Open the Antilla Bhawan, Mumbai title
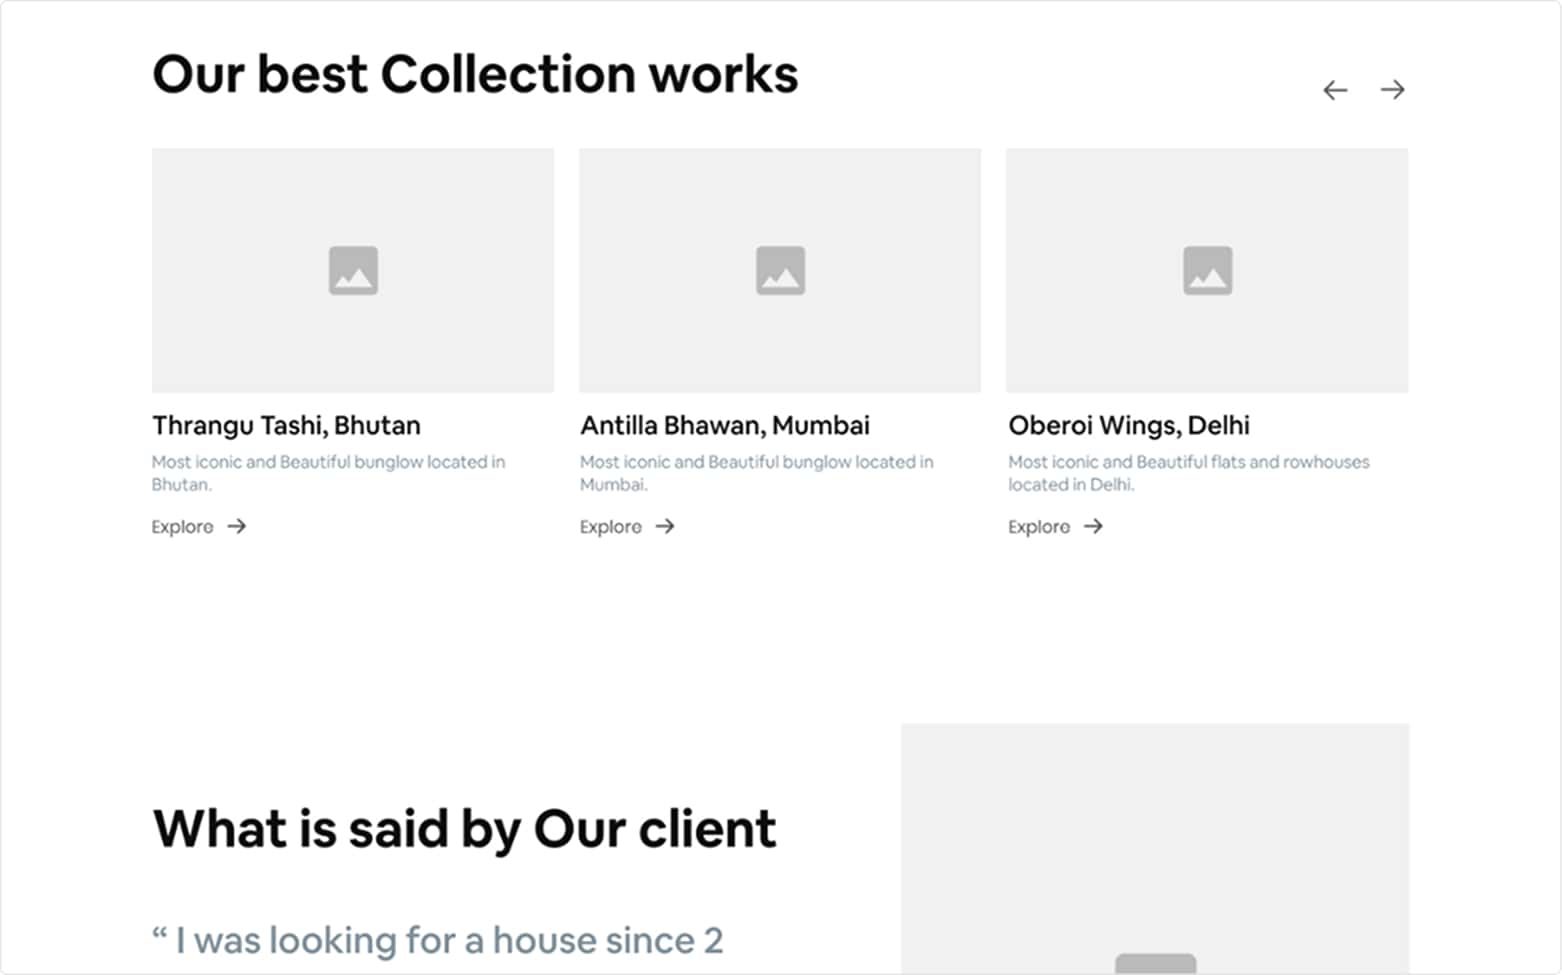Image resolution: width=1562 pixels, height=975 pixels. 725,425
